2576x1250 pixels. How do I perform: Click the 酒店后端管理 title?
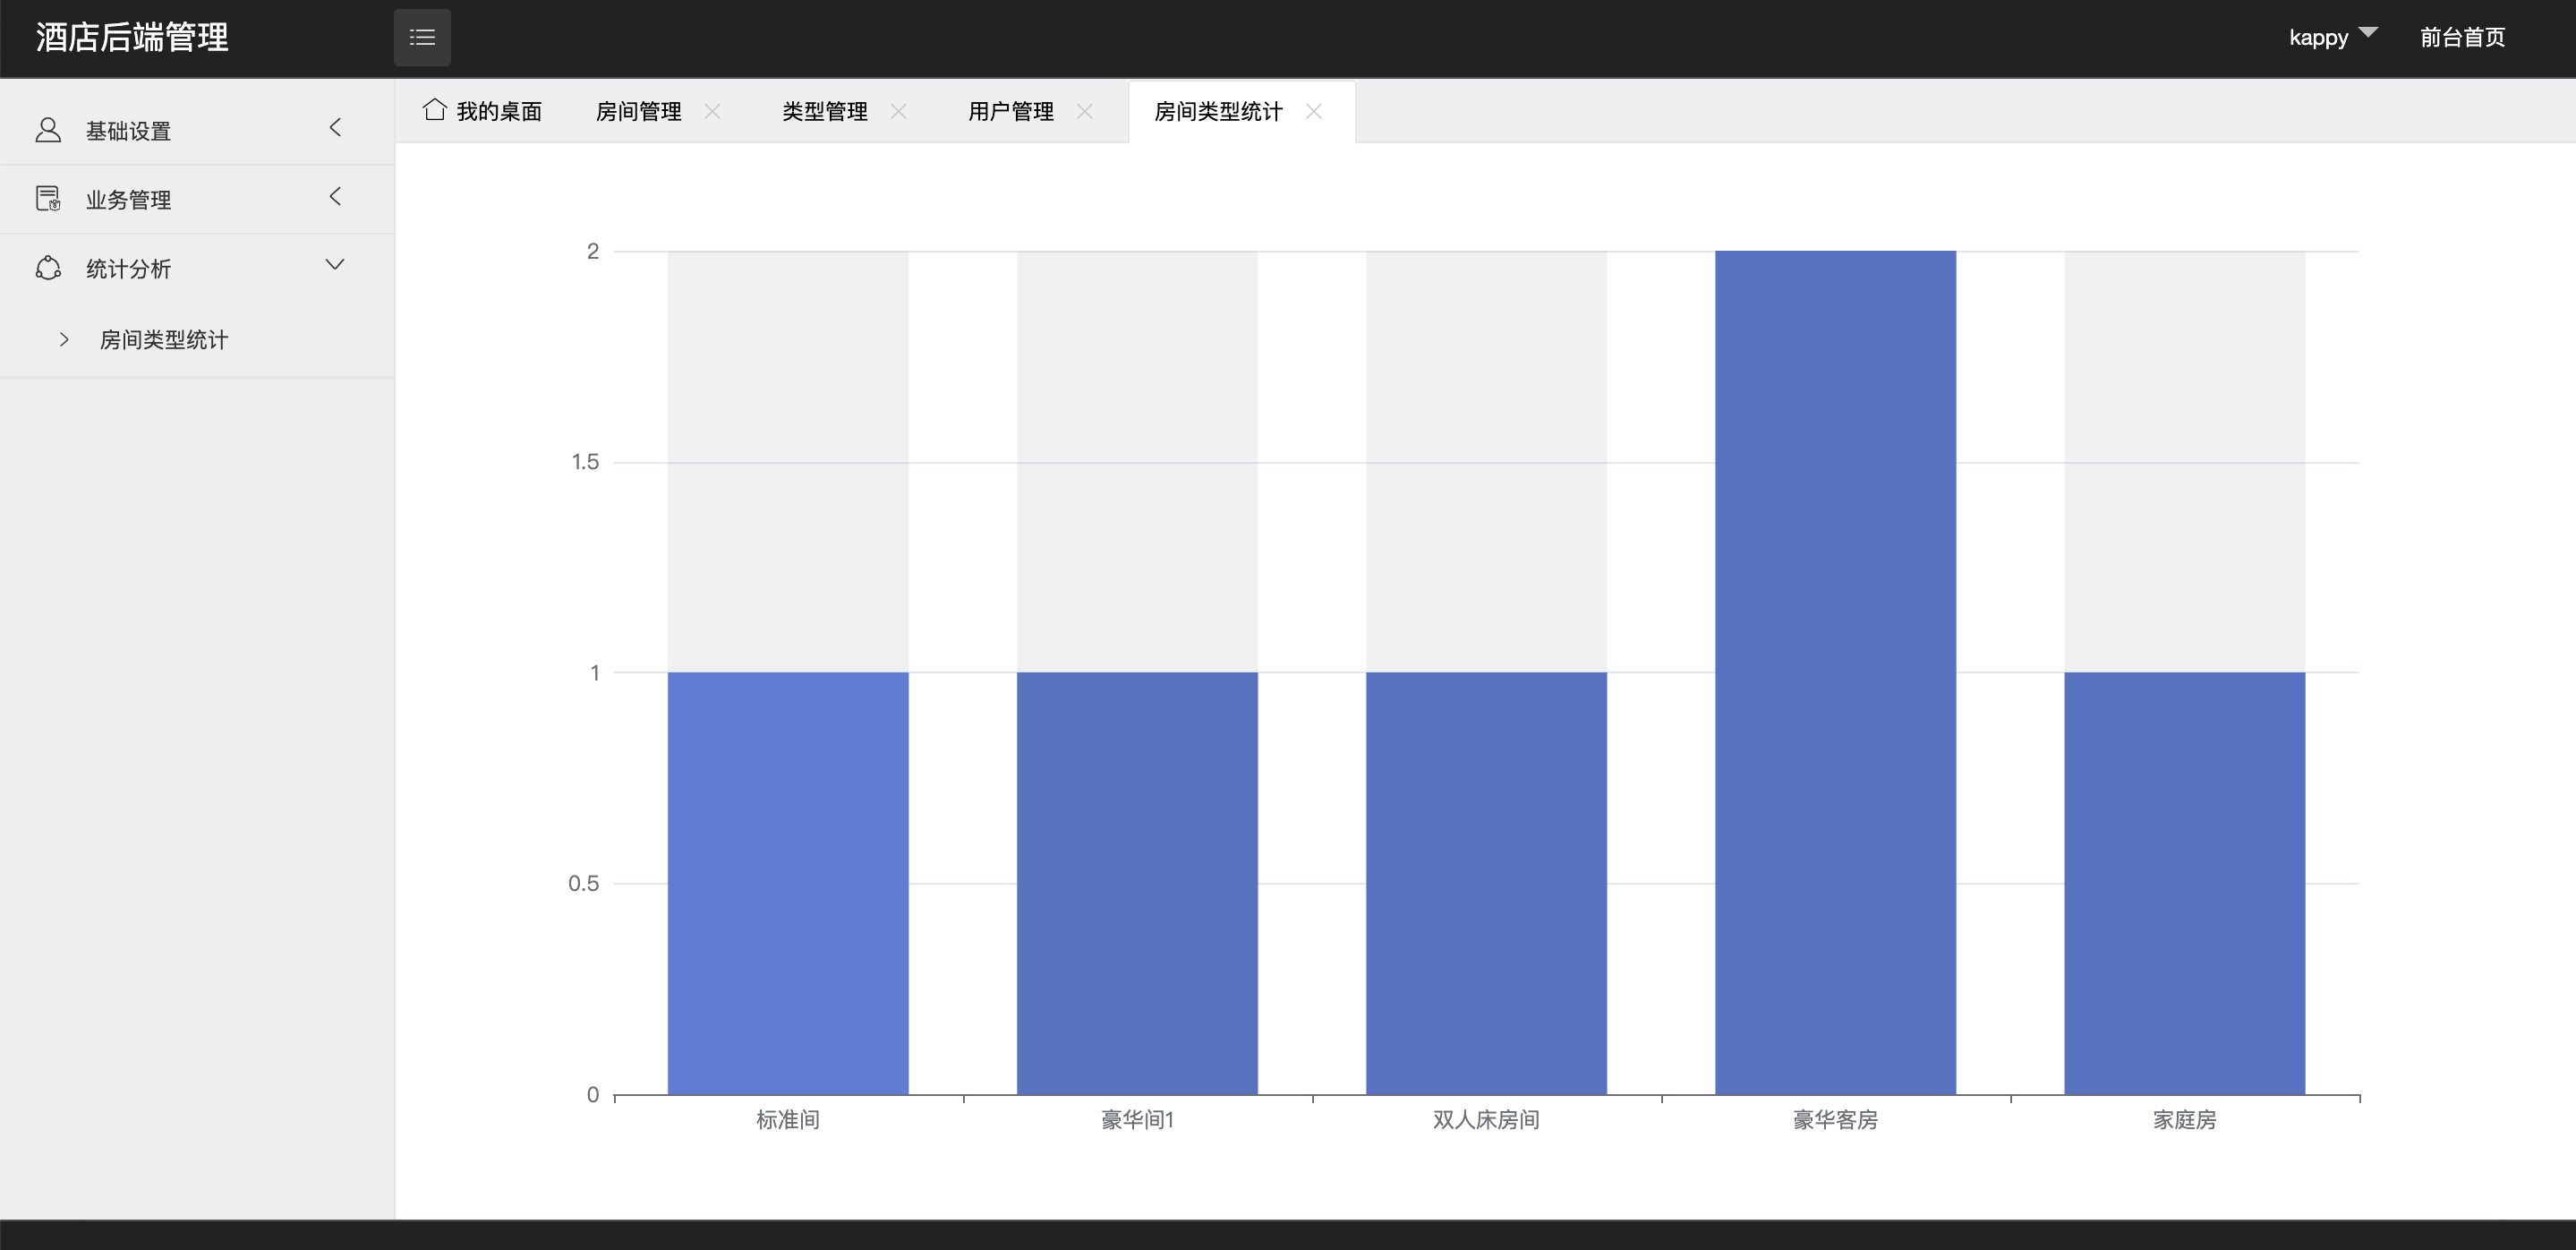pos(132,37)
